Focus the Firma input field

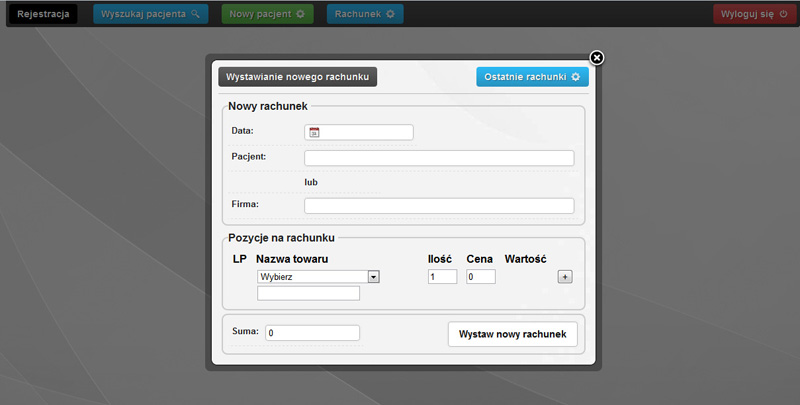click(439, 206)
